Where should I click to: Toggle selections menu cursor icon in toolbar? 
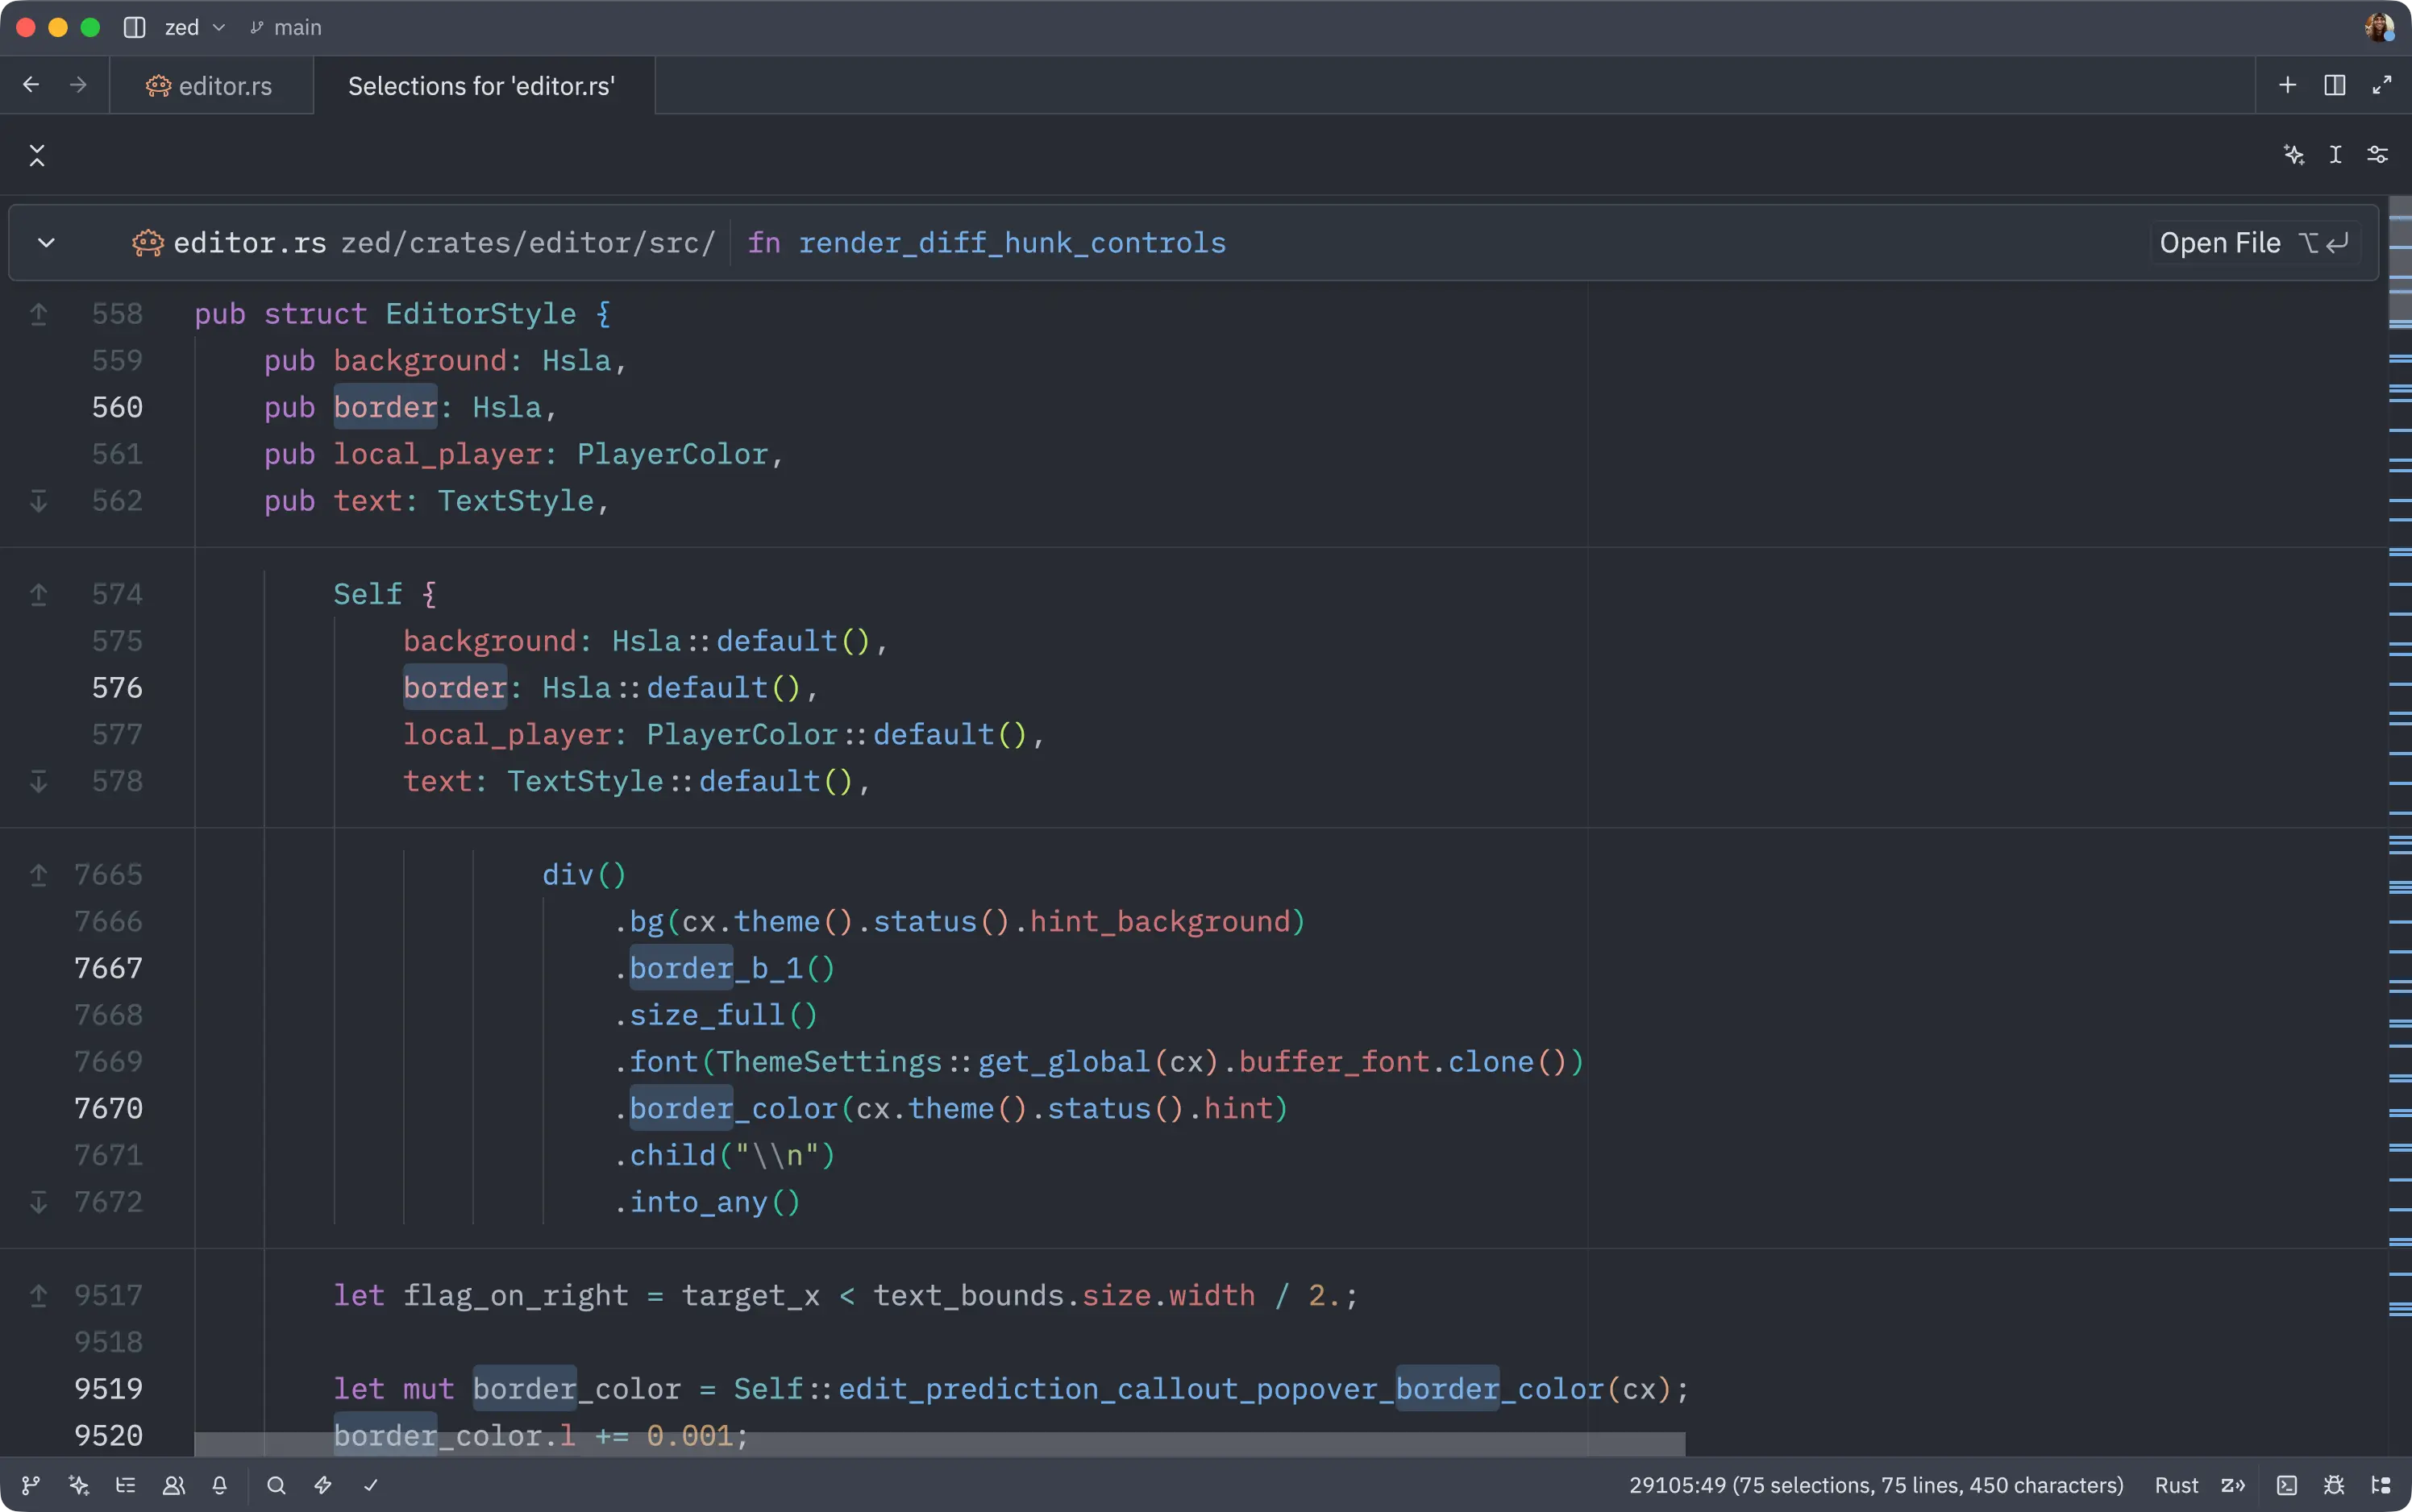click(2335, 154)
